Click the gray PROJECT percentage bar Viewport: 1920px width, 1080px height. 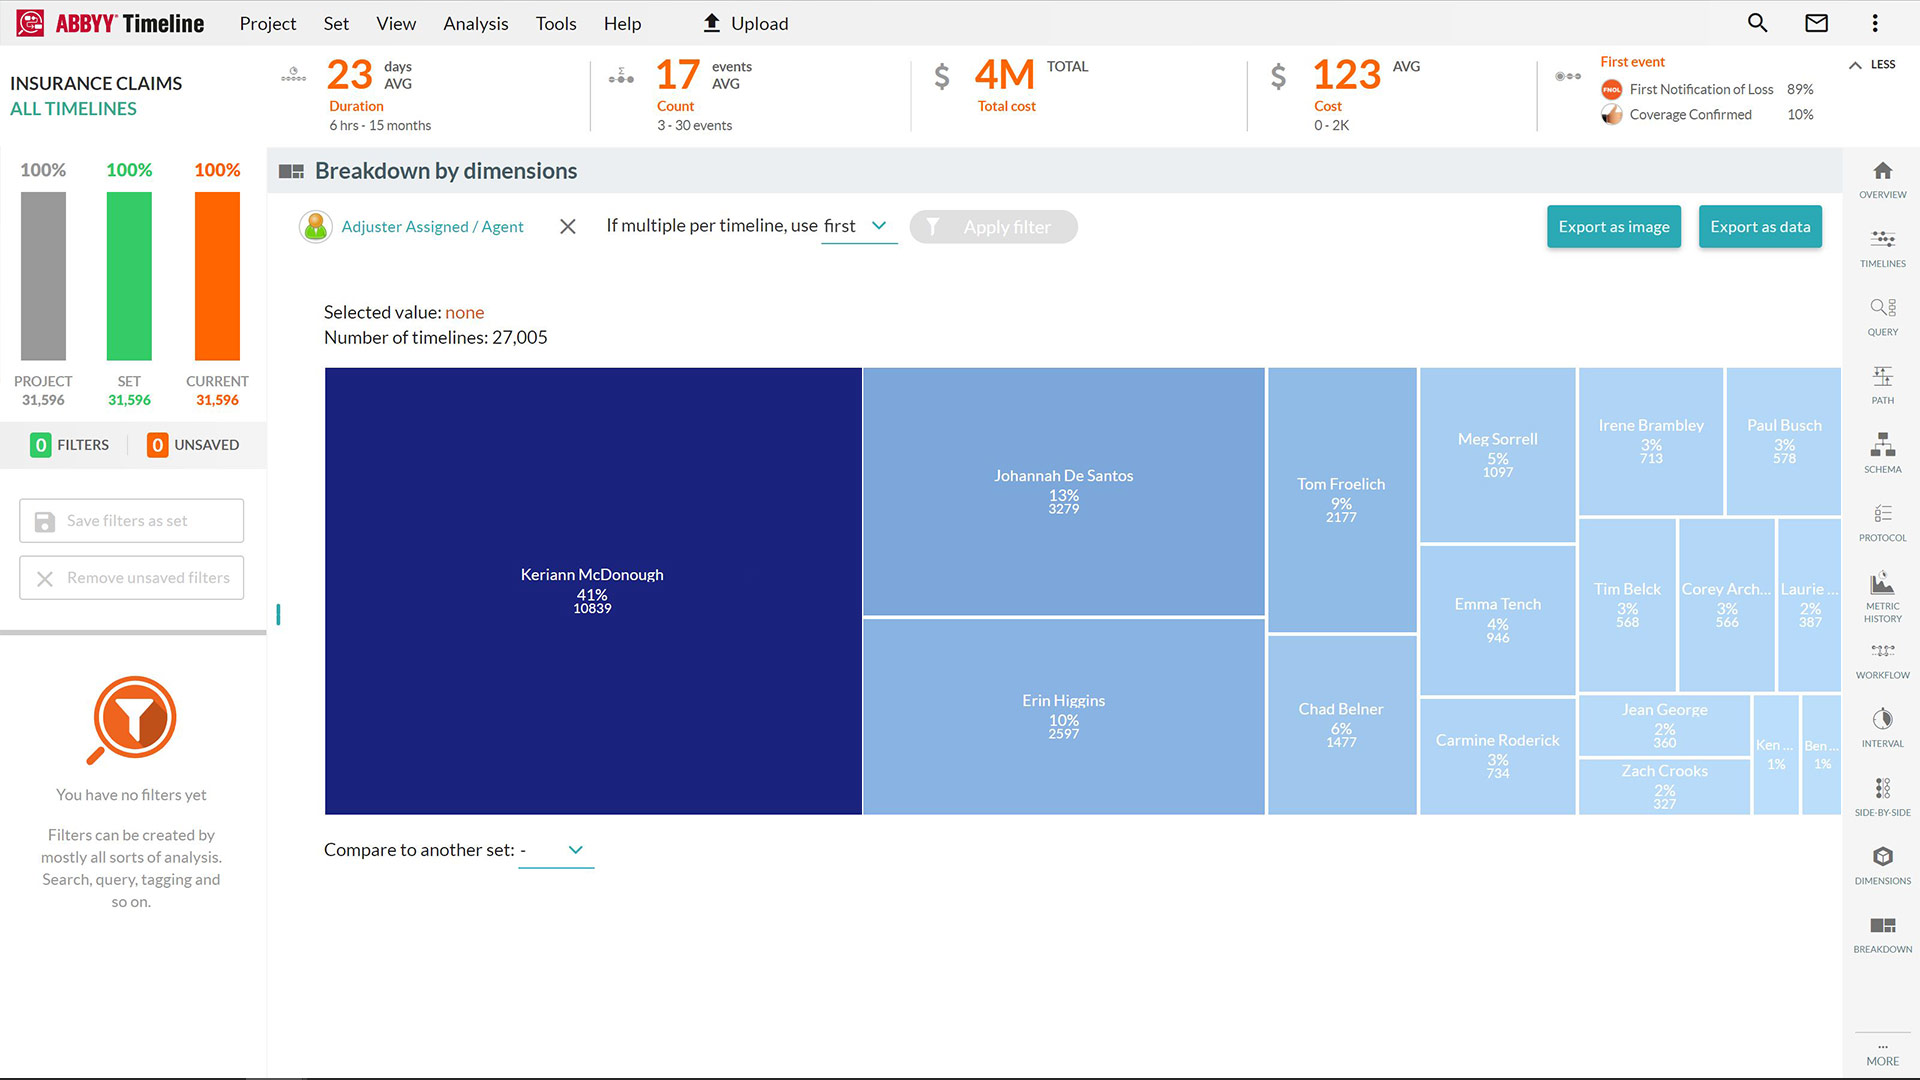[x=43, y=276]
